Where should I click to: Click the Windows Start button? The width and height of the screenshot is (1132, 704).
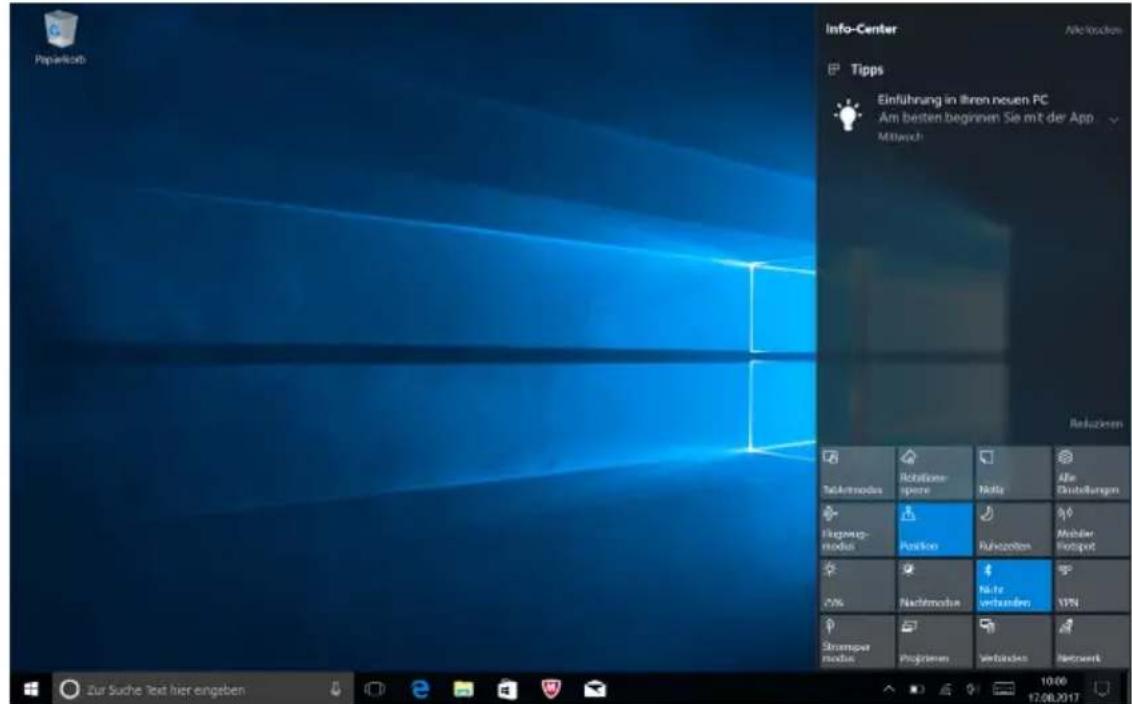[31, 690]
